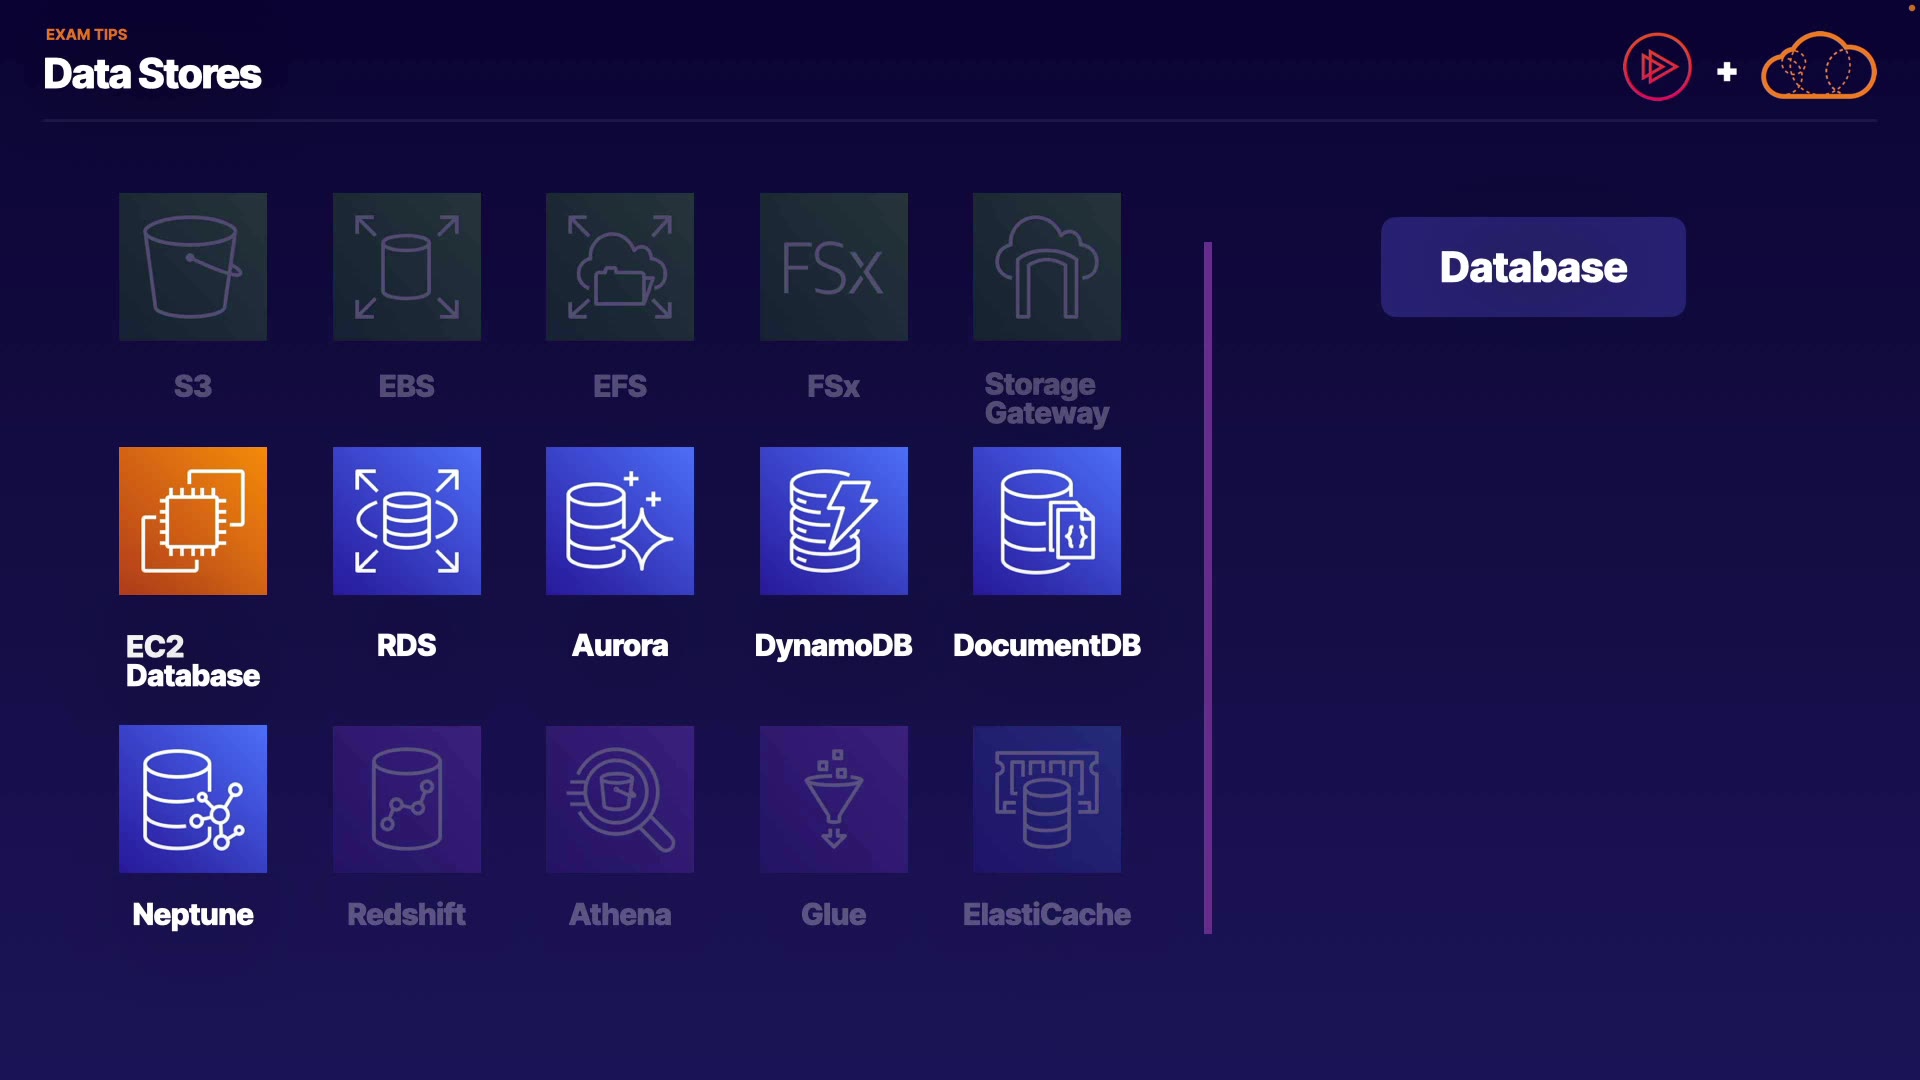
Task: Click the ElastiCache icon
Action: pos(1047,799)
